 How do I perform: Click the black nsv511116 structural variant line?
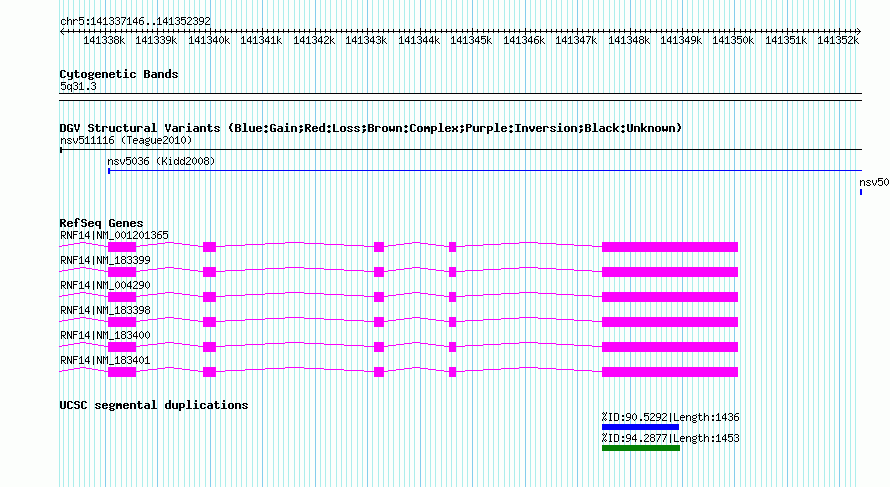(461, 150)
